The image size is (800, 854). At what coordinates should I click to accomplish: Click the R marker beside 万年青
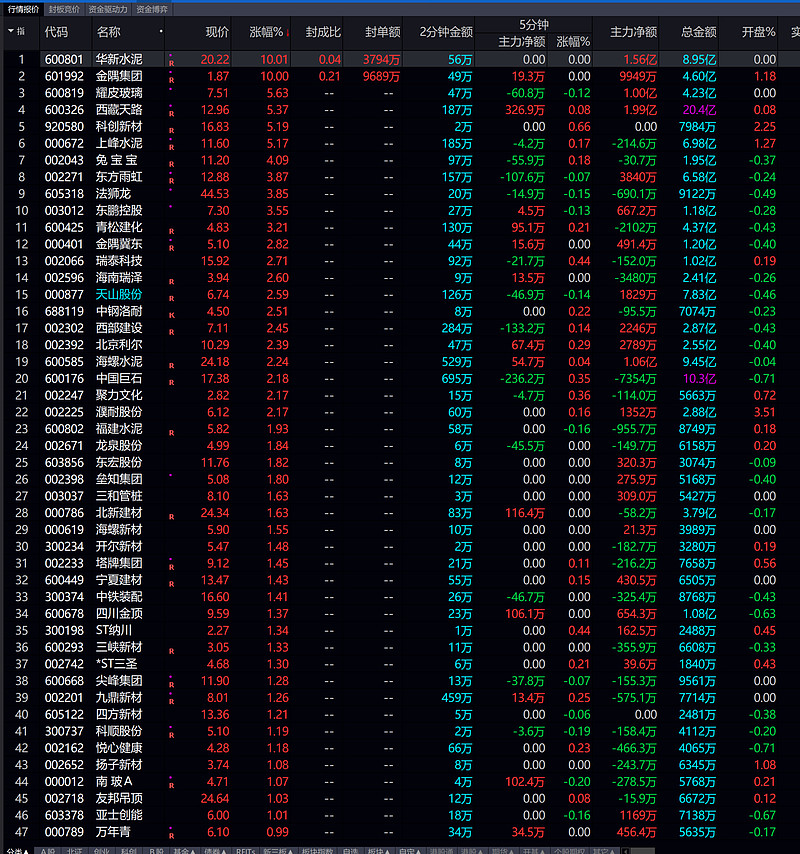[172, 836]
